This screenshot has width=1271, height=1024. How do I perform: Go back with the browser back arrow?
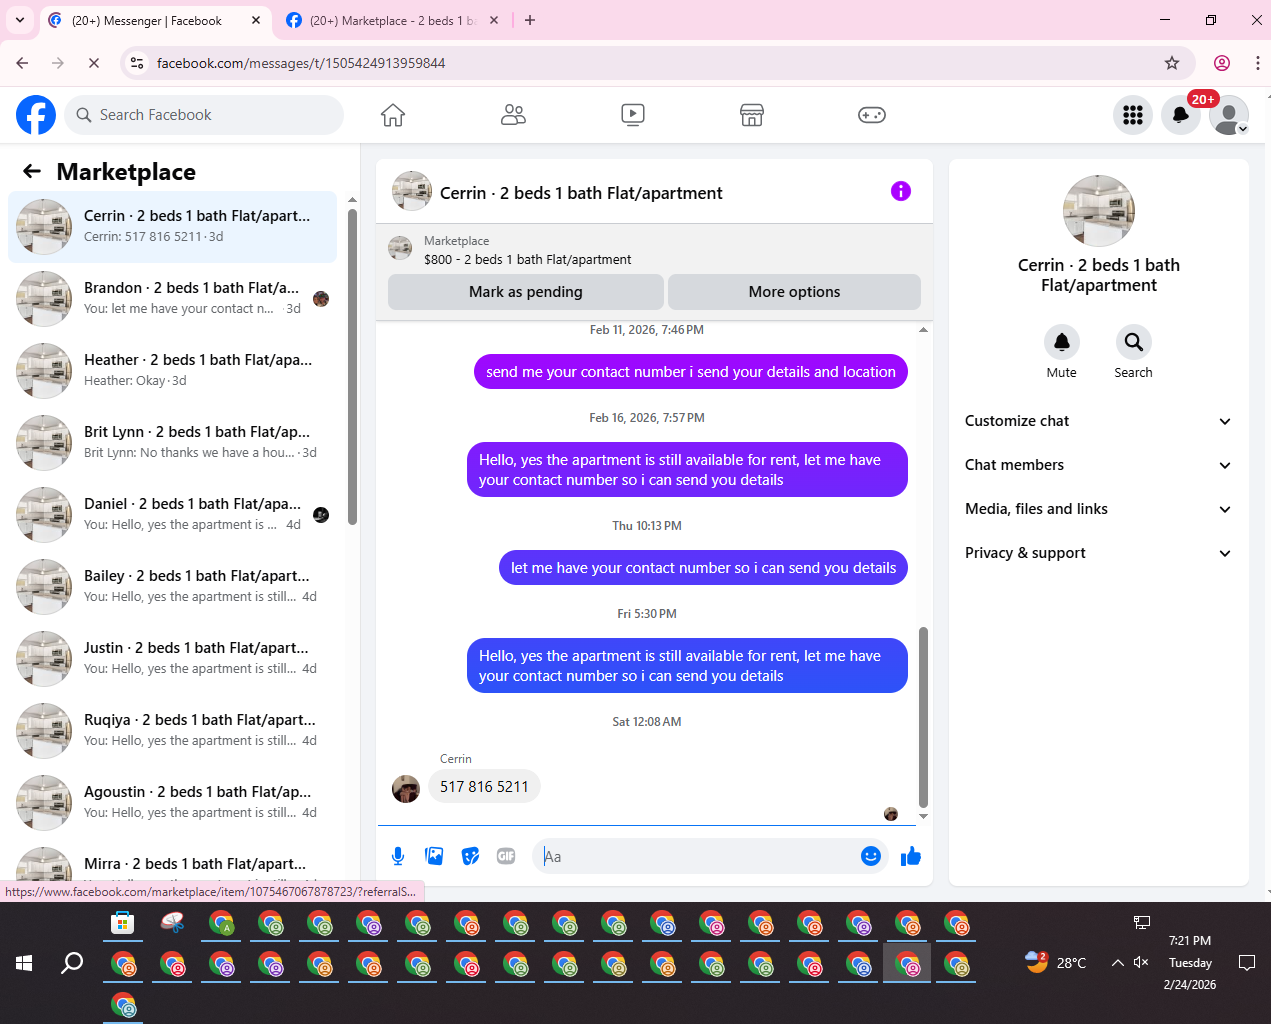click(x=22, y=63)
